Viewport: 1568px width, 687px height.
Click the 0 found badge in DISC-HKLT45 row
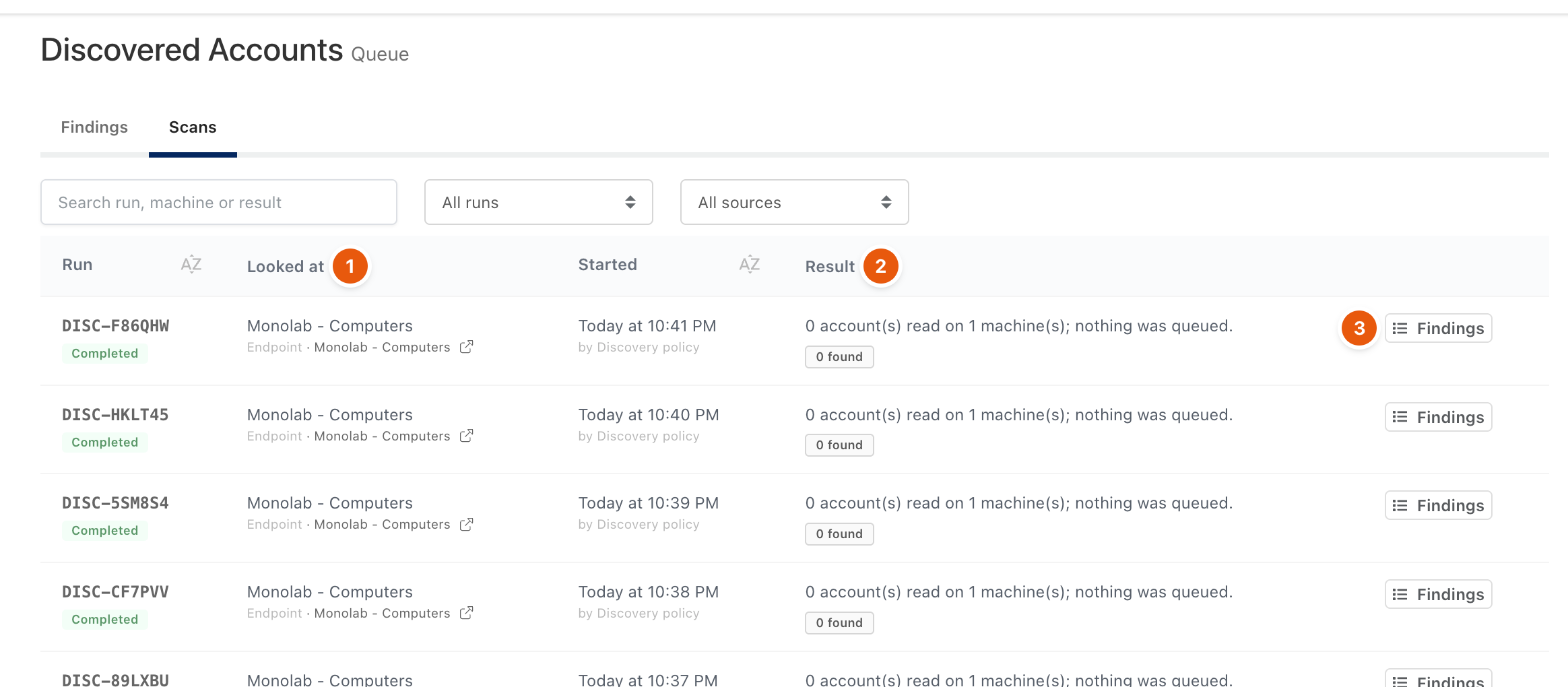pyautogui.click(x=839, y=445)
